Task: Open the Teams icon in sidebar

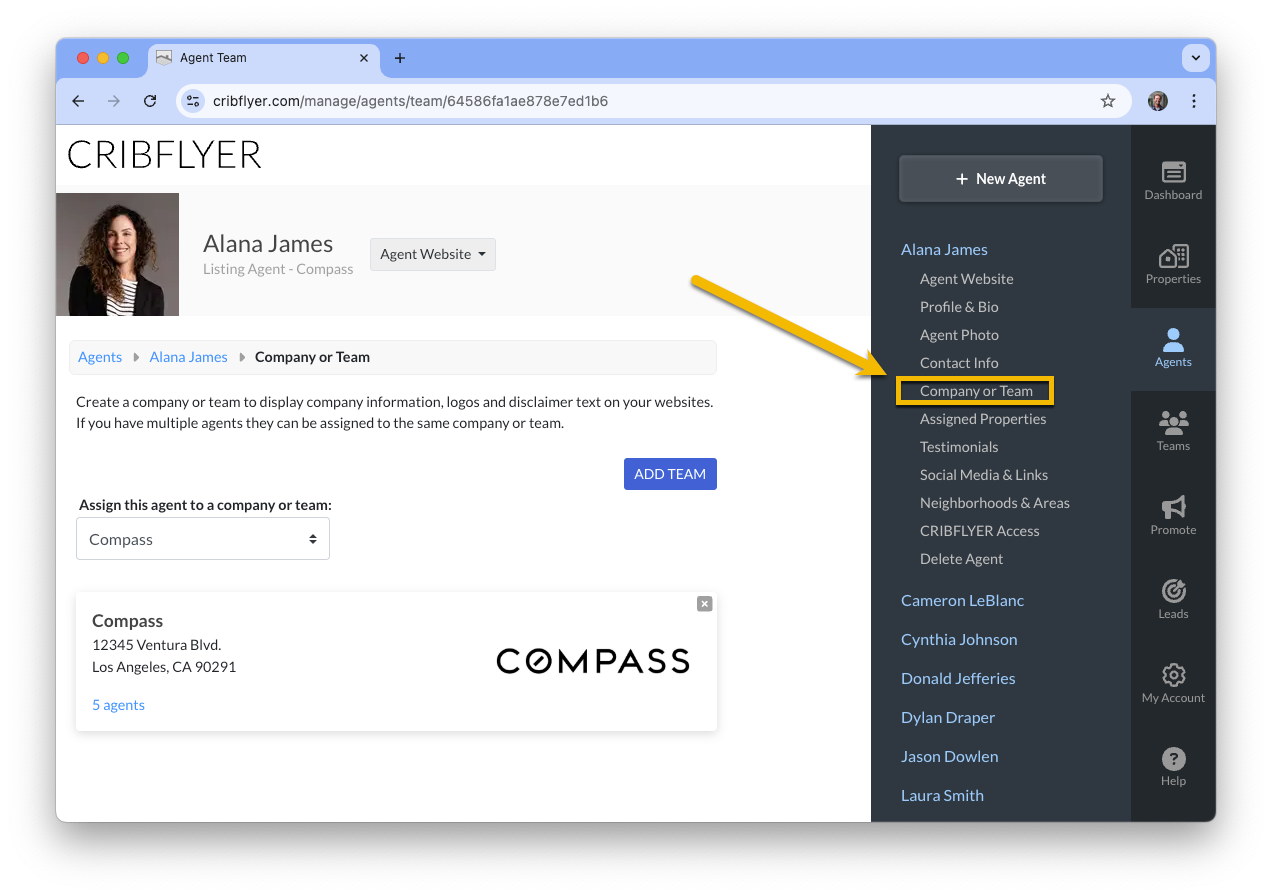Action: coord(1173,422)
